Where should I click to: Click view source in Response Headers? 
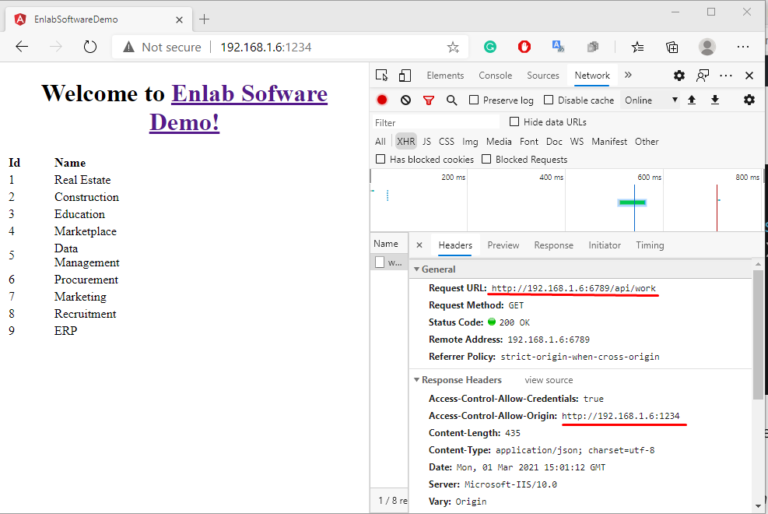pyautogui.click(x=549, y=380)
